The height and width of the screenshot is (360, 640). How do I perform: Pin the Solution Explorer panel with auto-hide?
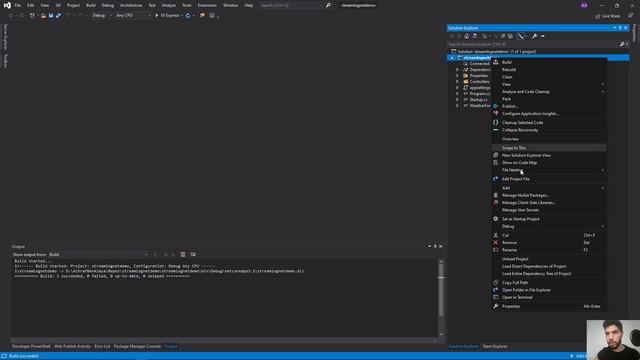(x=620, y=28)
